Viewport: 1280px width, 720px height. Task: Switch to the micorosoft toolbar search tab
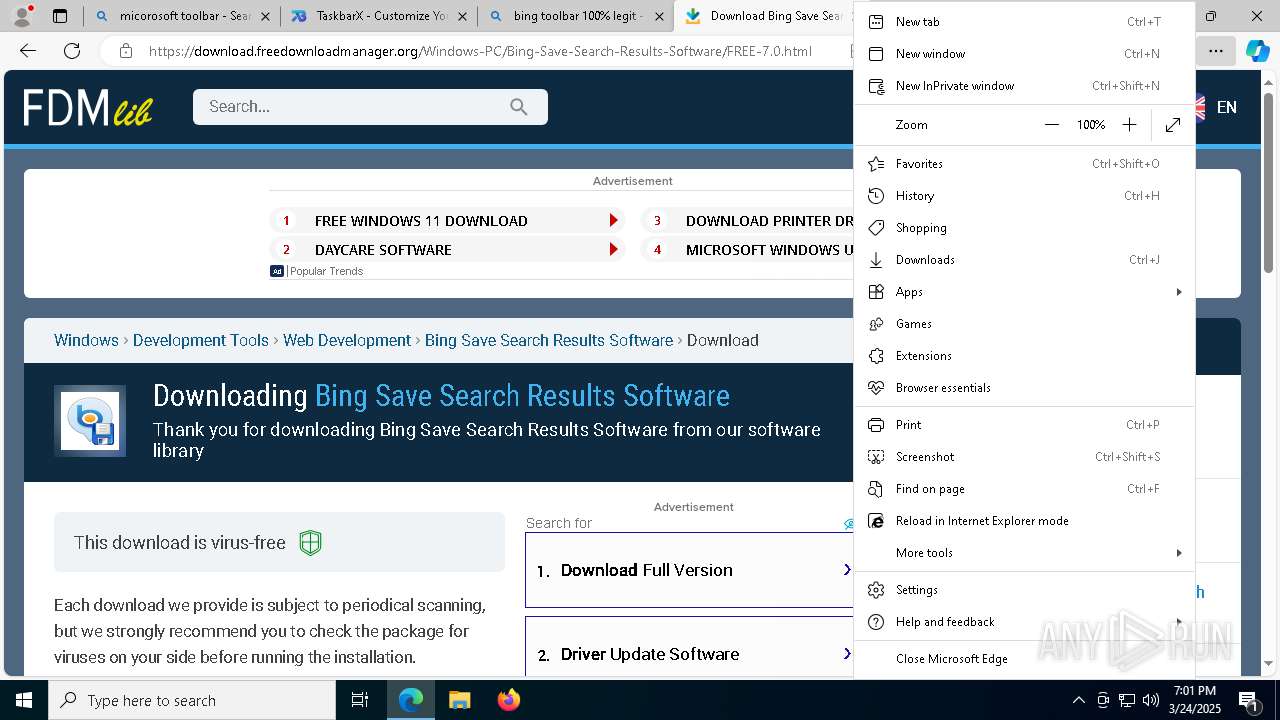184,16
